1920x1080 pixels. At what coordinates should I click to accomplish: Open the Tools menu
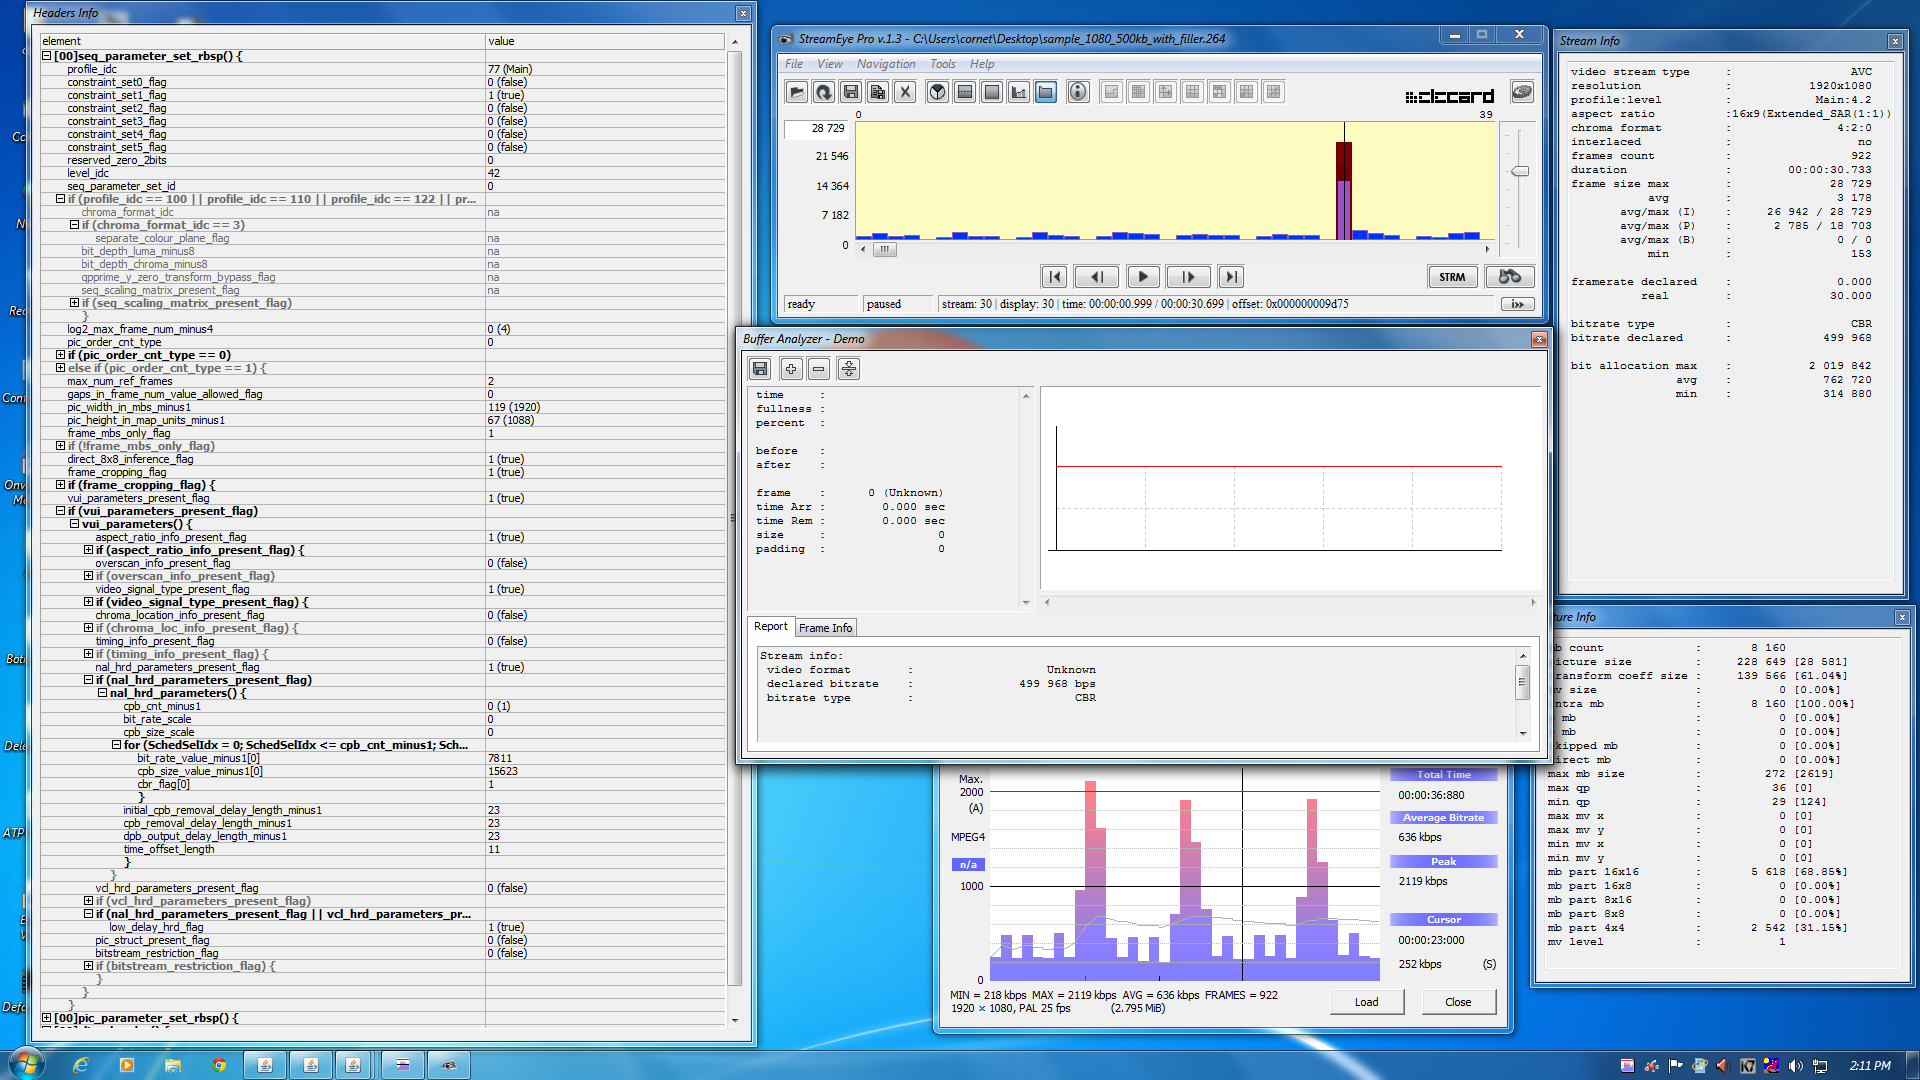(943, 64)
